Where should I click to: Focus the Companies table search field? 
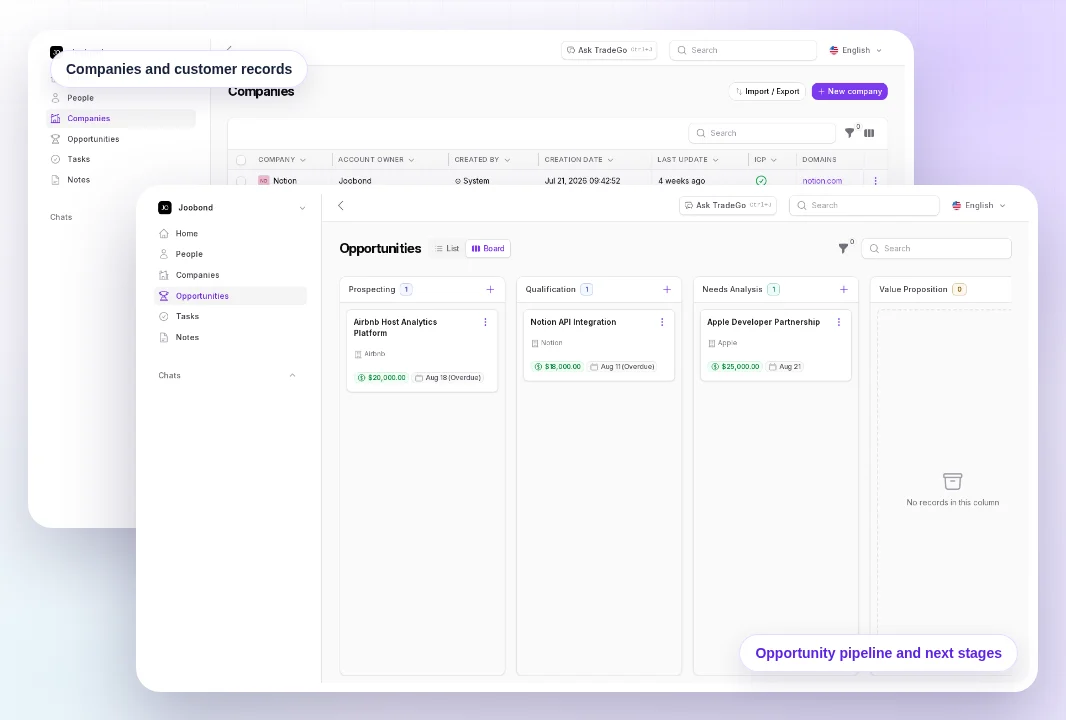762,133
